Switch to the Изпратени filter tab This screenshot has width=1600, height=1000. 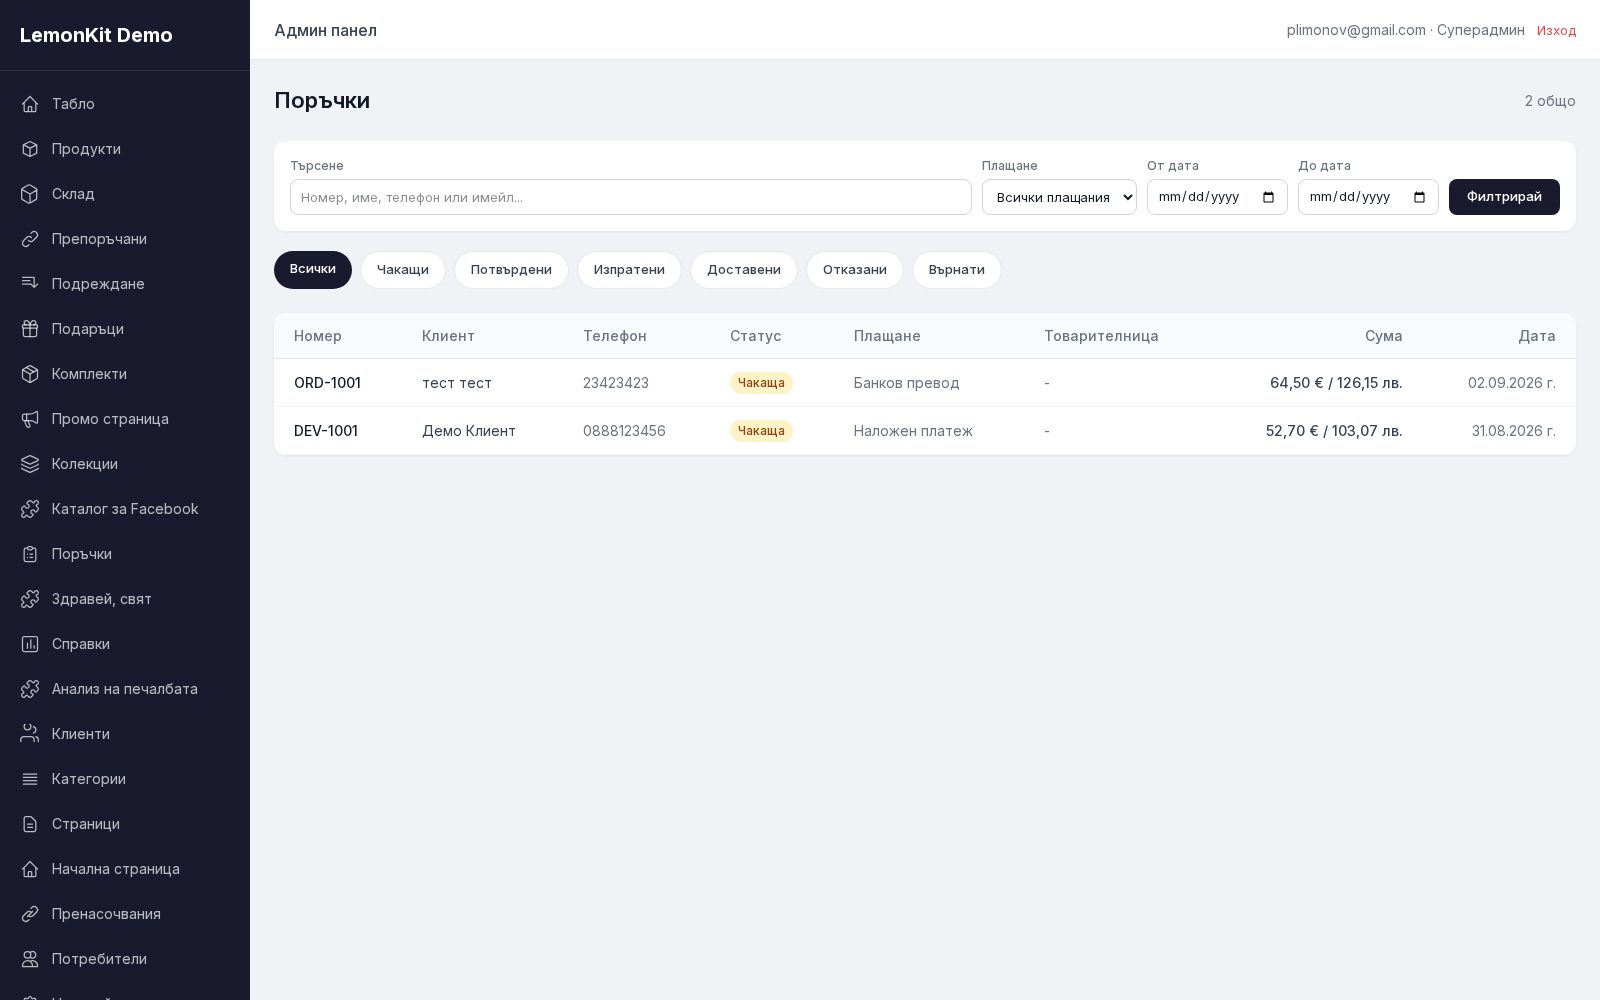pos(629,270)
